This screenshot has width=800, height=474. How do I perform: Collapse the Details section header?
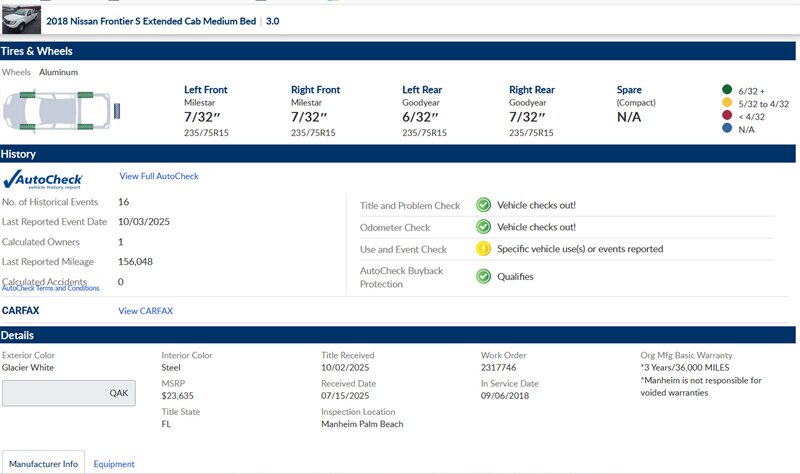pyautogui.click(x=398, y=335)
